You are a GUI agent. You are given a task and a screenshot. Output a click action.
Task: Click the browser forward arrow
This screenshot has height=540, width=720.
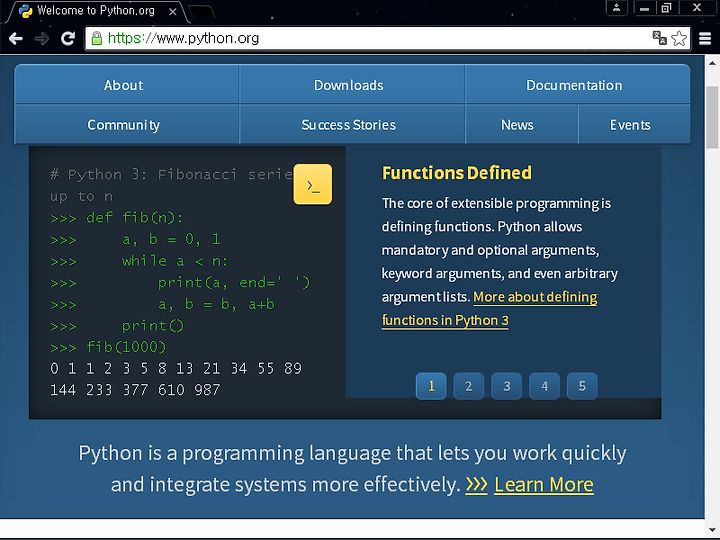coord(42,39)
